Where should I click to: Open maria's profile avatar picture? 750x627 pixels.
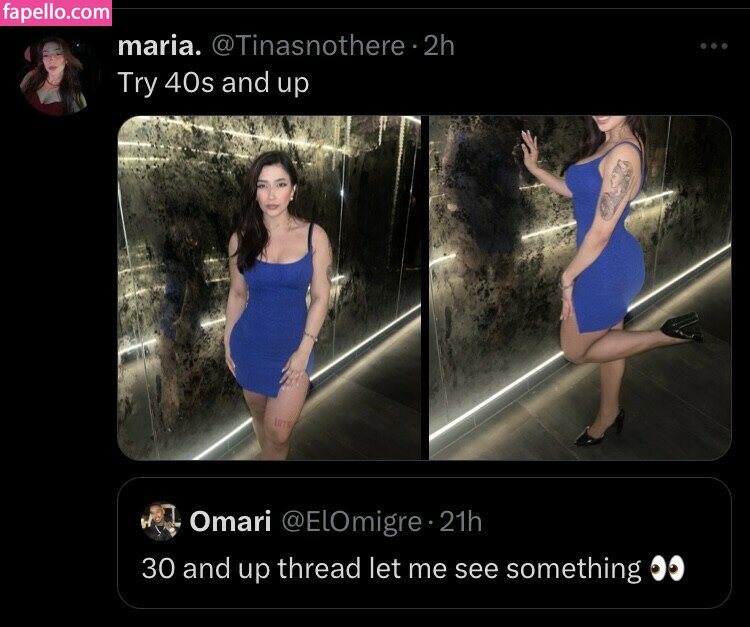coord(54,76)
